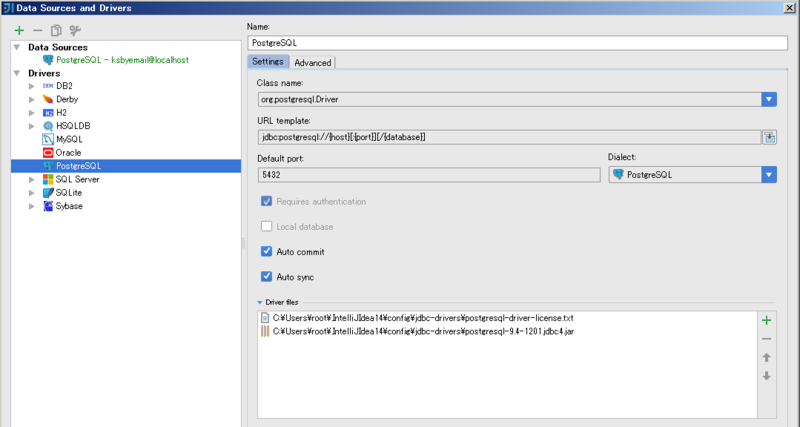Expand the Derby driver node
Image resolution: width=800 pixels, height=427 pixels.
tap(32, 99)
